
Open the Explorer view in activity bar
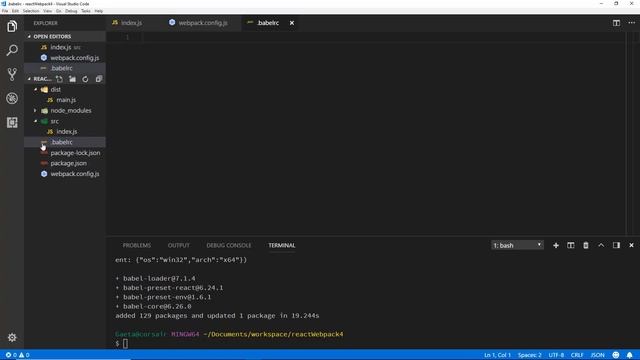coord(12,27)
